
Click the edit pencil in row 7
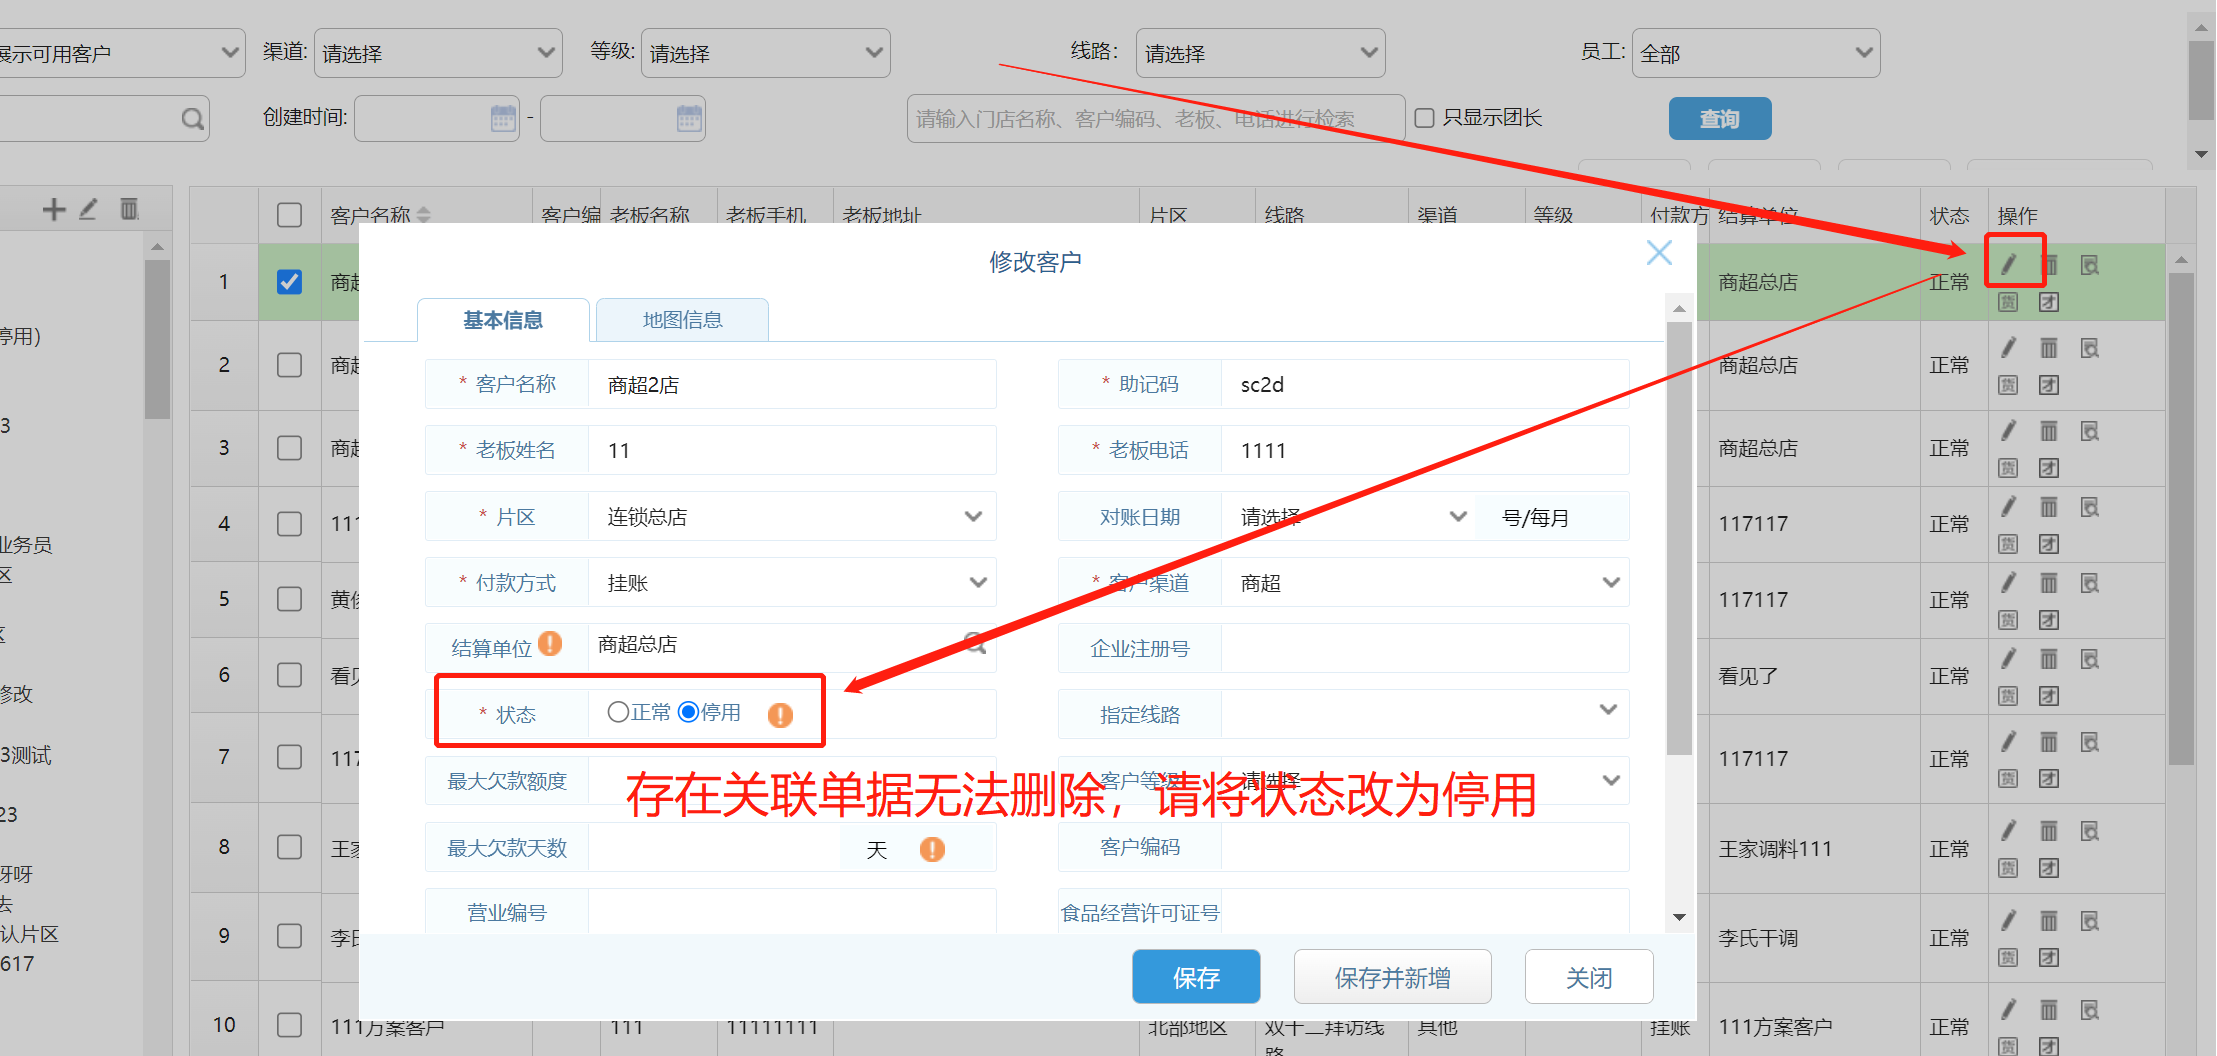point(2008,741)
